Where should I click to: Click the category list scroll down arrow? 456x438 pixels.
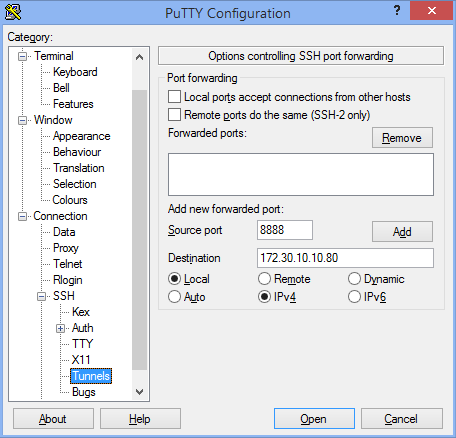tap(140, 392)
